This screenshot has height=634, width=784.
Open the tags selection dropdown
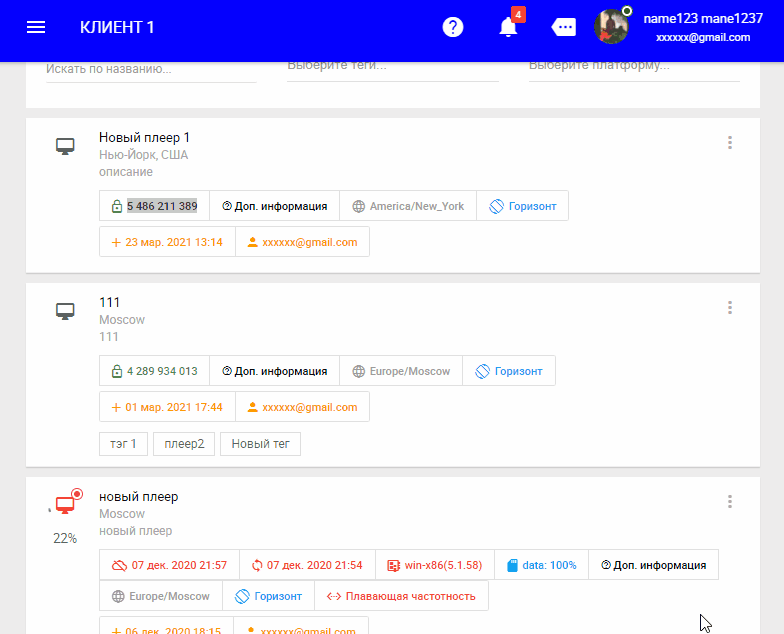(392, 67)
